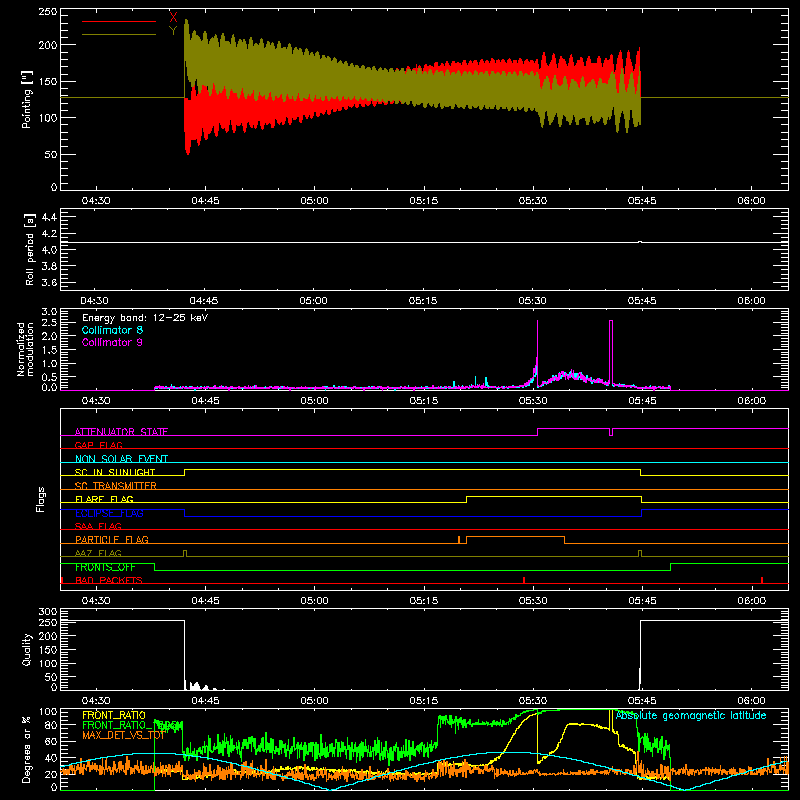
Task: Click the 3.6 tick on Roll period axis
Action: tap(49, 283)
